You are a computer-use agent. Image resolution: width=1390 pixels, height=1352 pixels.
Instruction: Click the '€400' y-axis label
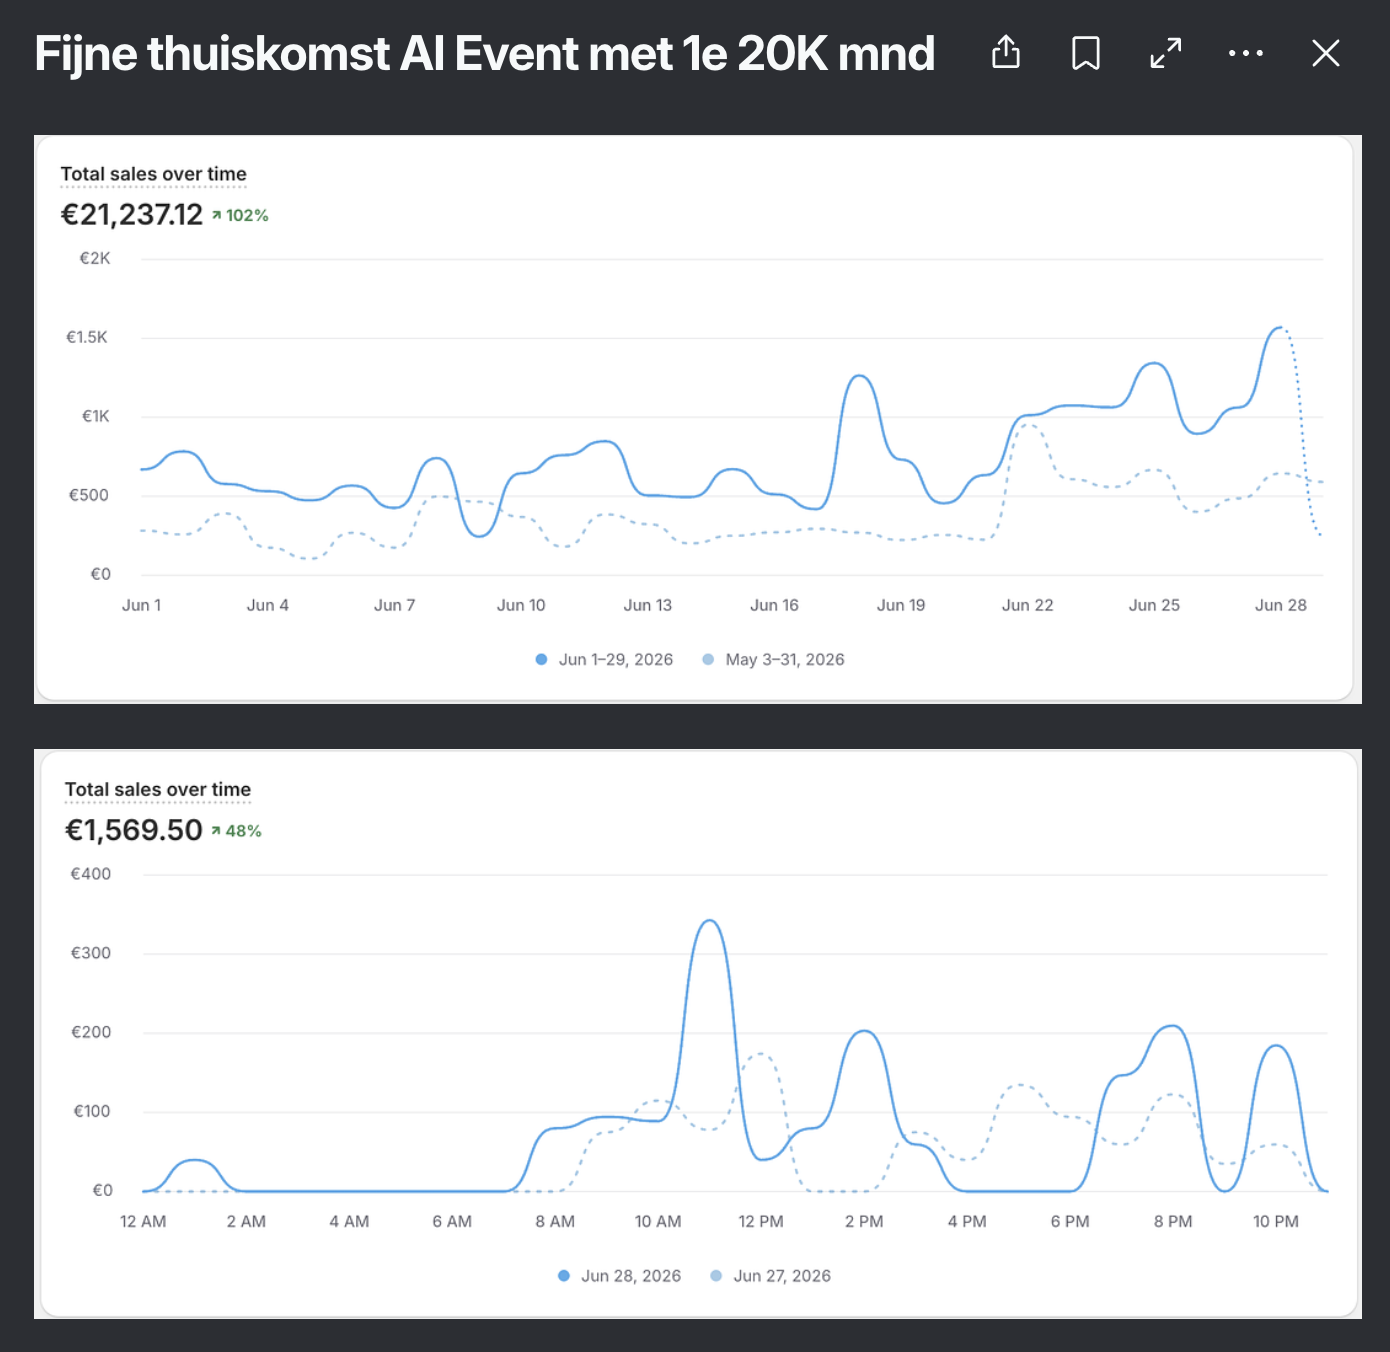(91, 874)
